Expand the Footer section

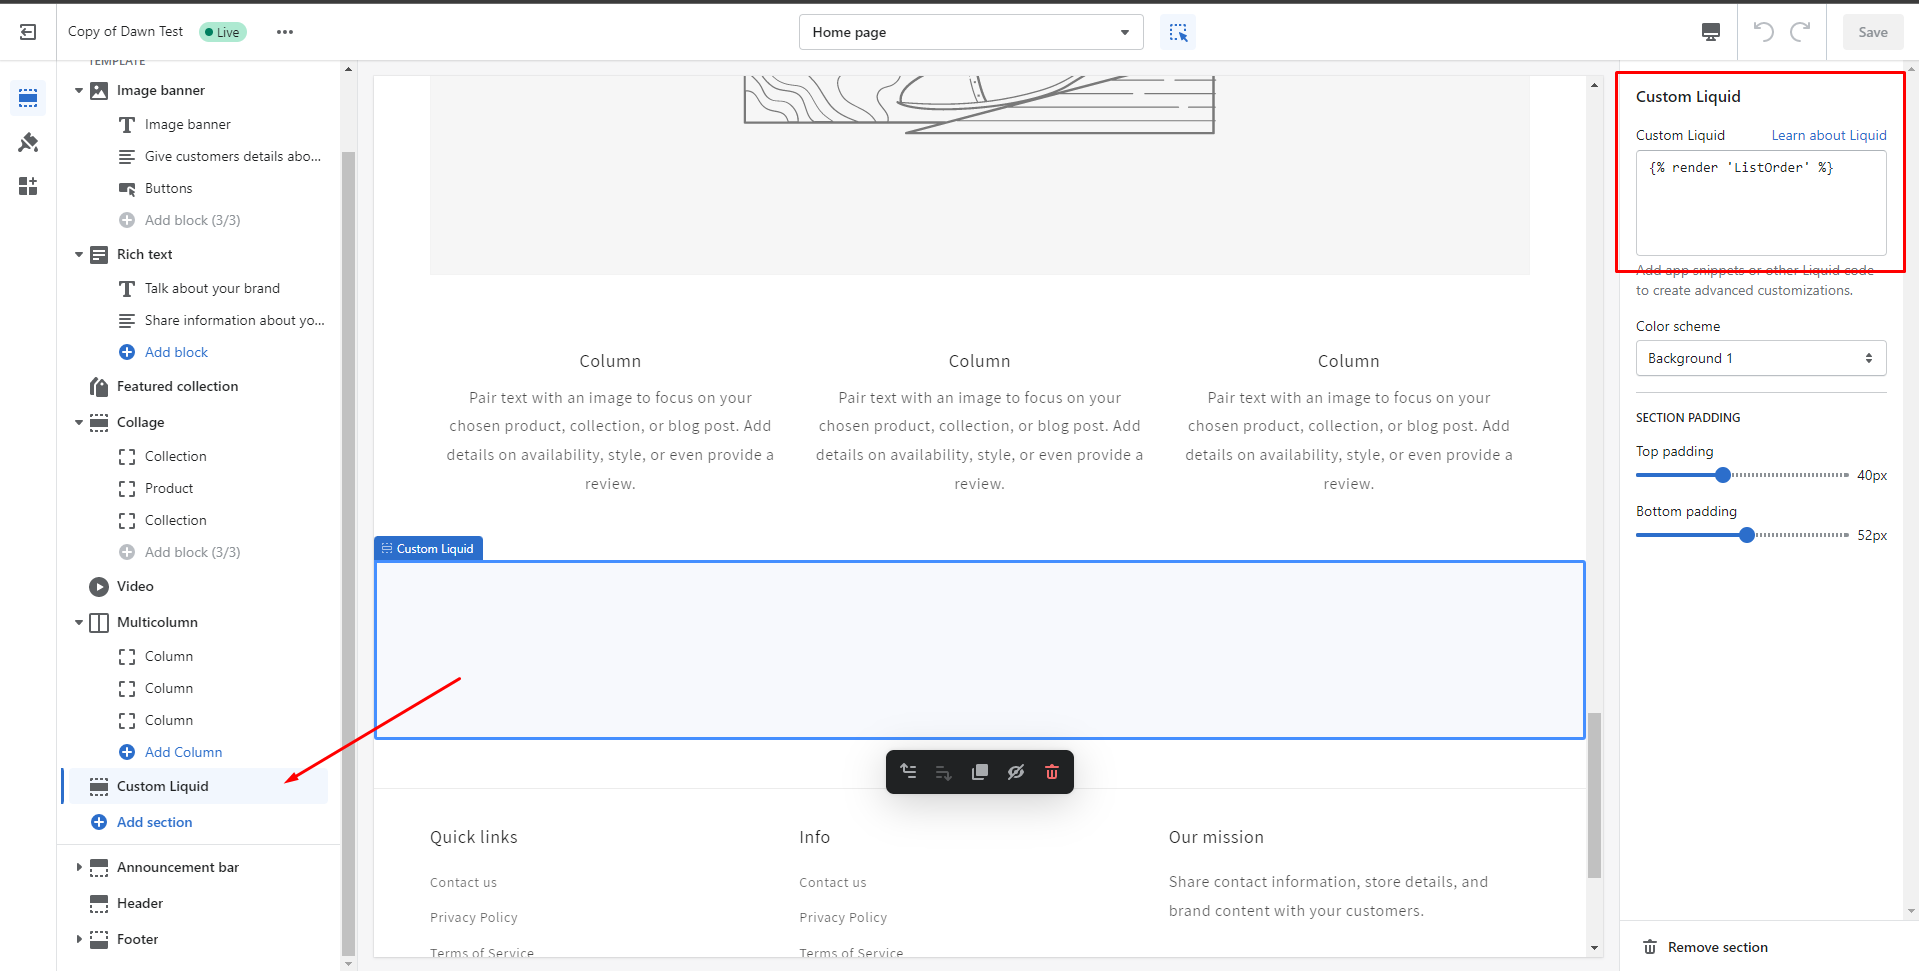(x=79, y=939)
